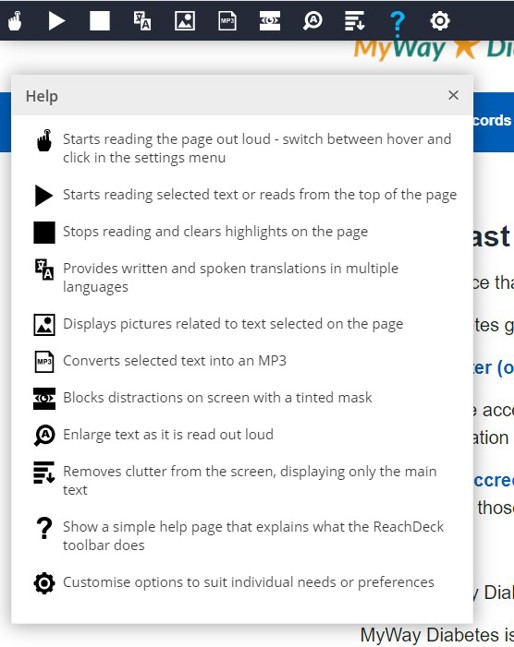Image resolution: width=514 pixels, height=647 pixels.
Task: Select the pointer hand icon in the Help list
Action: pyautogui.click(x=44, y=140)
